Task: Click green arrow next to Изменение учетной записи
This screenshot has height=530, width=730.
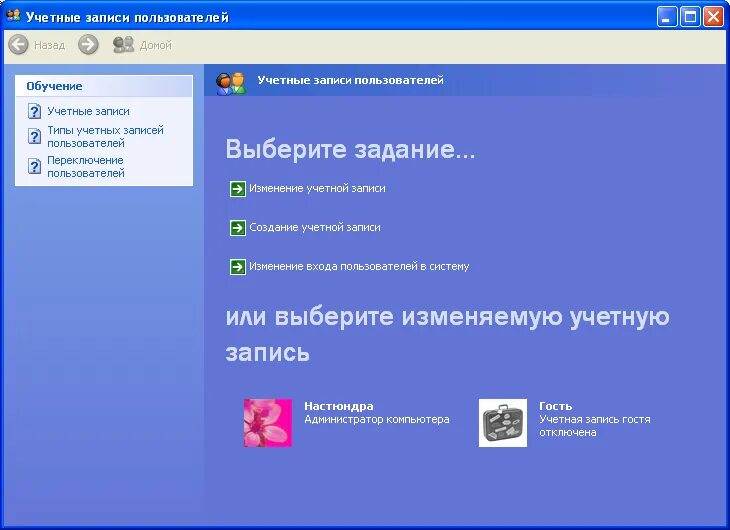Action: 237,189
